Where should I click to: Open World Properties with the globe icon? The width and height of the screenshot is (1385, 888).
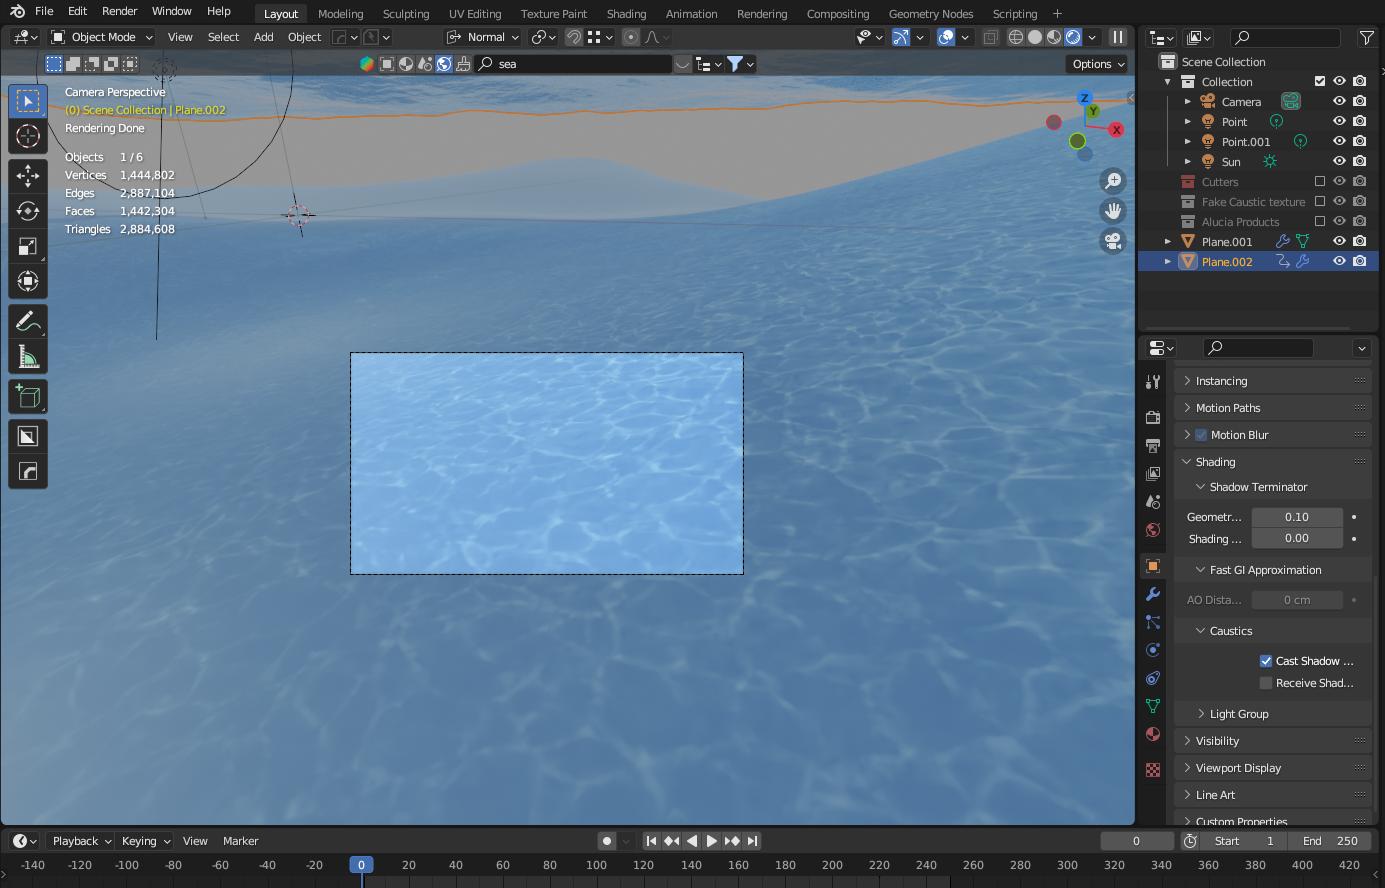pyautogui.click(x=1152, y=529)
